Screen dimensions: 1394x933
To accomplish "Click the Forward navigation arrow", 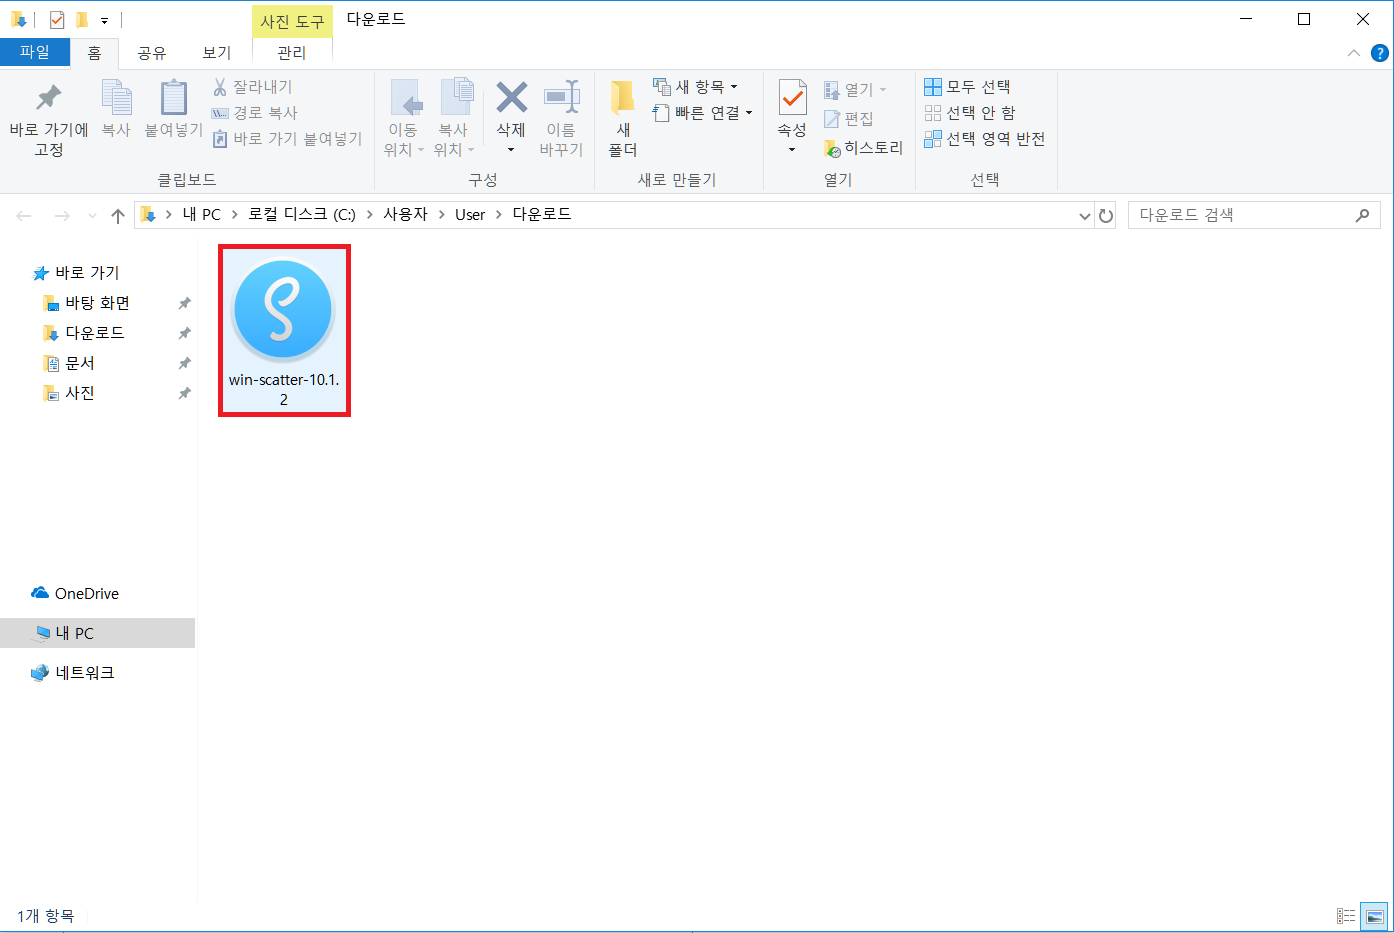I will coord(62,215).
